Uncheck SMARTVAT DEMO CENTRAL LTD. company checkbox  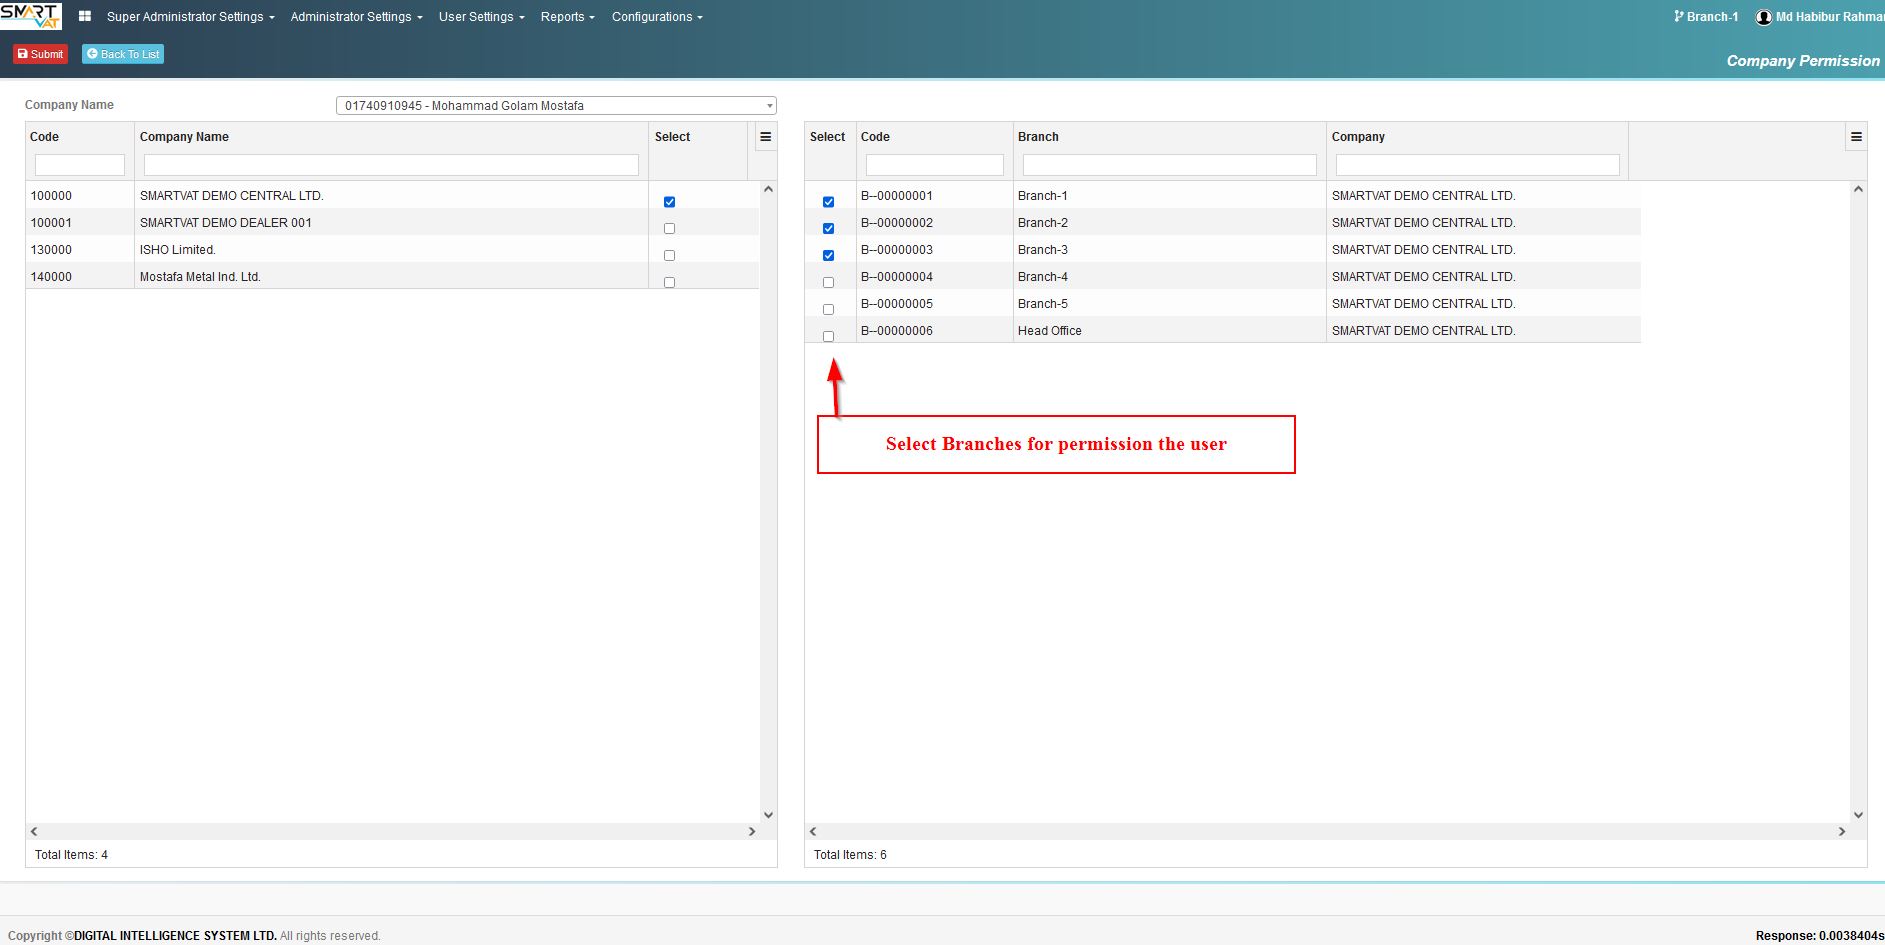[669, 202]
